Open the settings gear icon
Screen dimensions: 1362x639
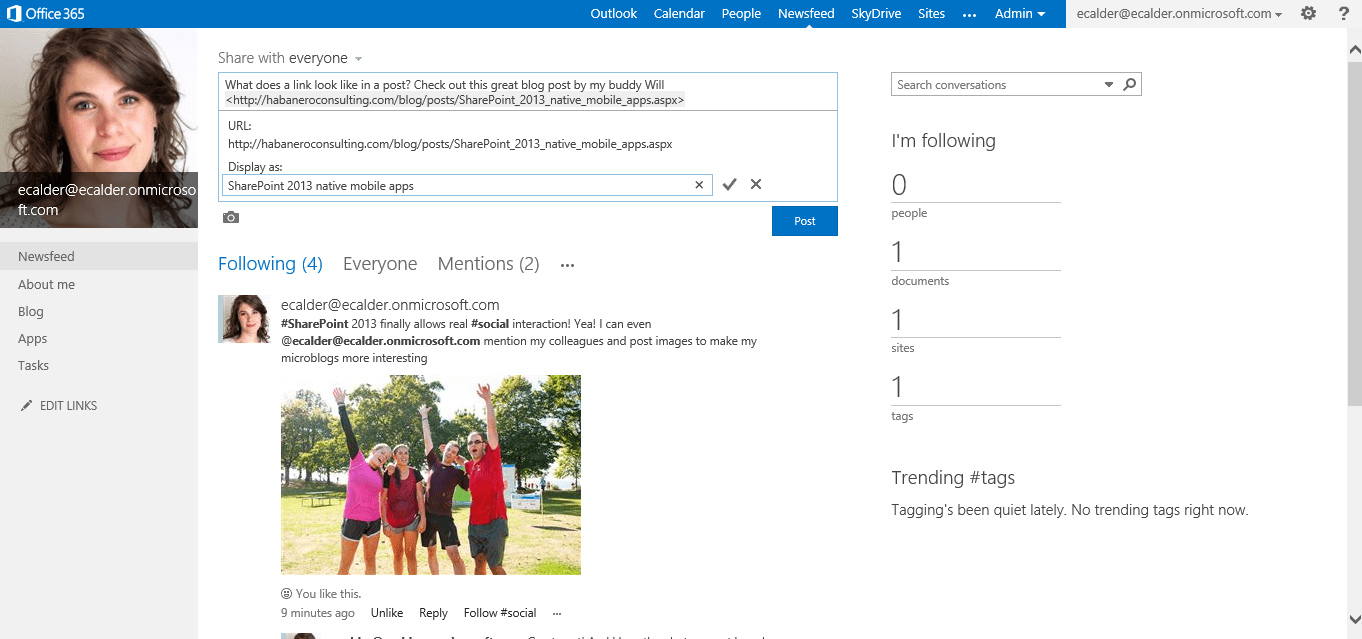point(1308,13)
